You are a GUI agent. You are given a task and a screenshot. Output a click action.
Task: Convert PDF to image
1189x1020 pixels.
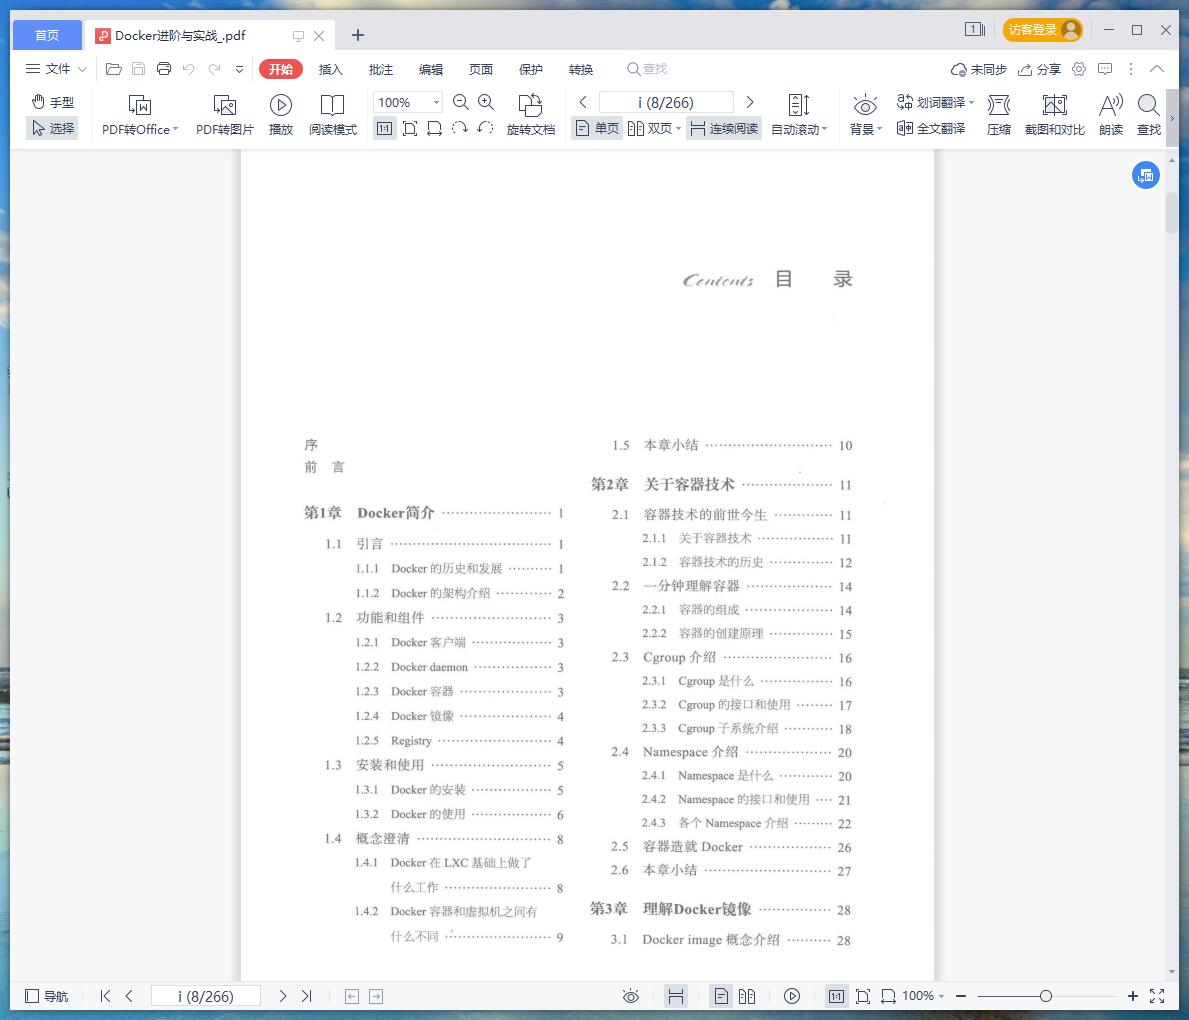click(x=224, y=115)
